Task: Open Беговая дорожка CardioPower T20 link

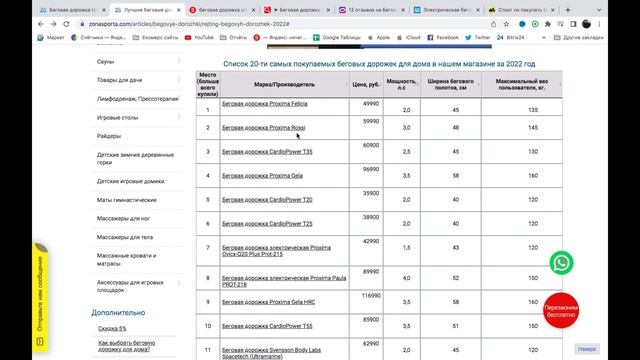Action: click(x=267, y=200)
